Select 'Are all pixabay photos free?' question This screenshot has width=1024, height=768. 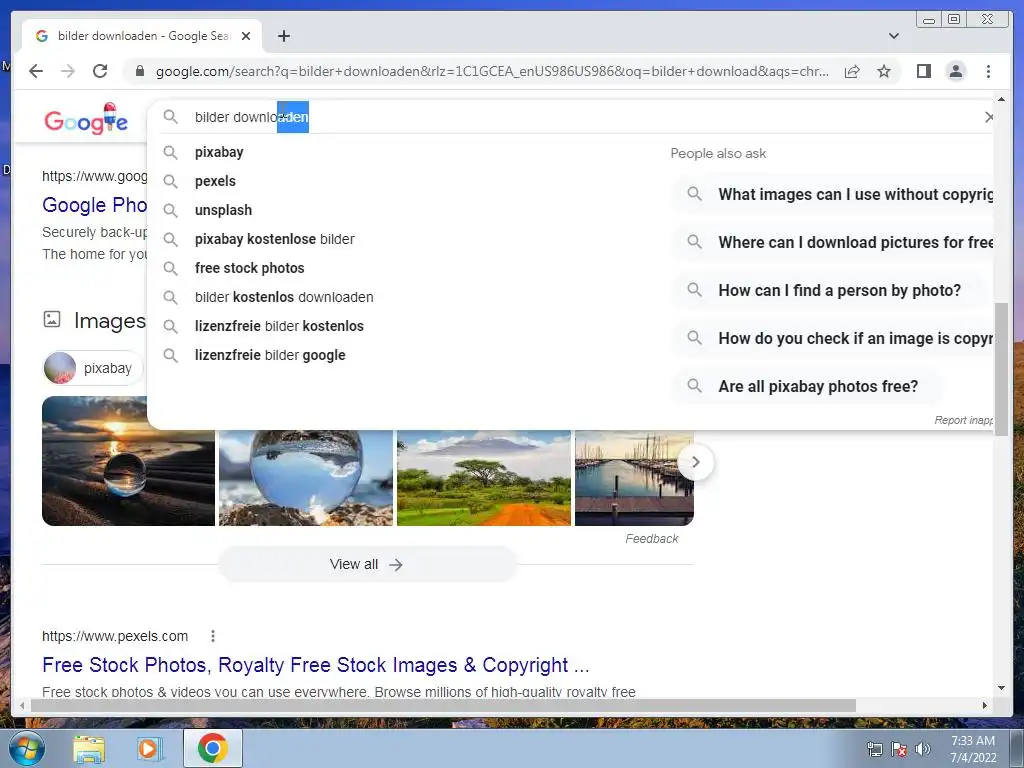pyautogui.click(x=807, y=387)
